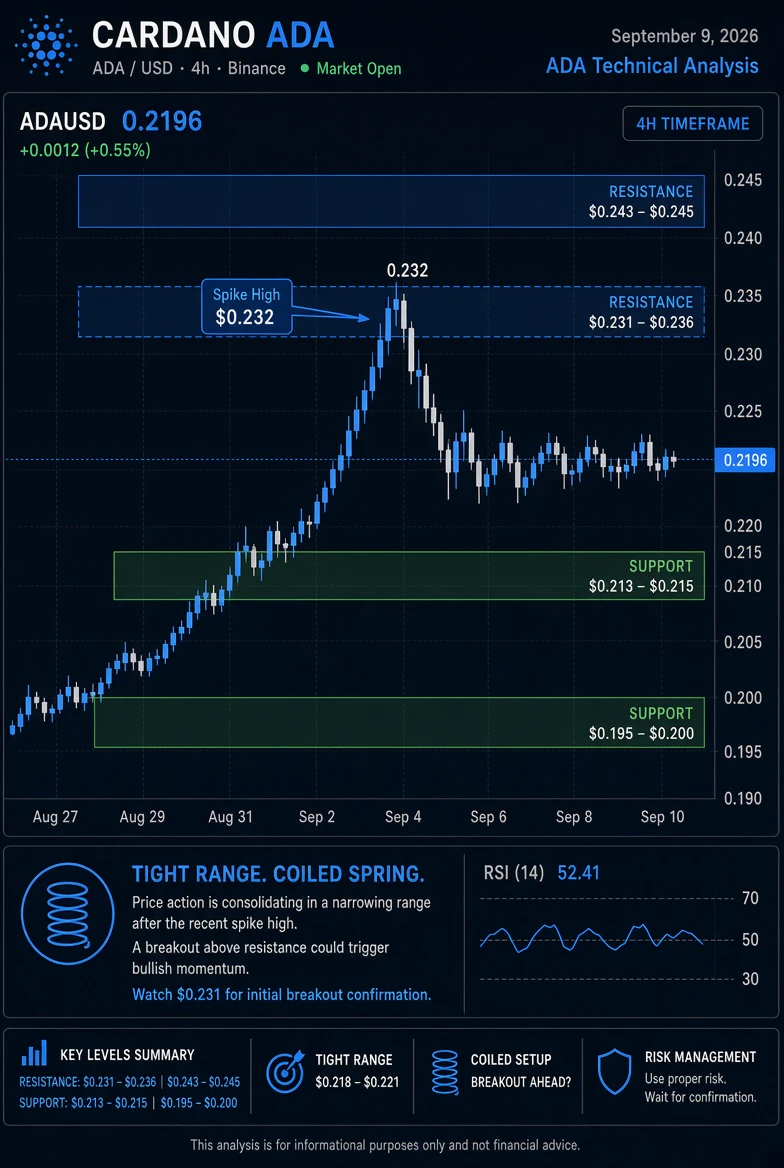
Task: Click the Sep 4 date axis label
Action: click(x=403, y=817)
